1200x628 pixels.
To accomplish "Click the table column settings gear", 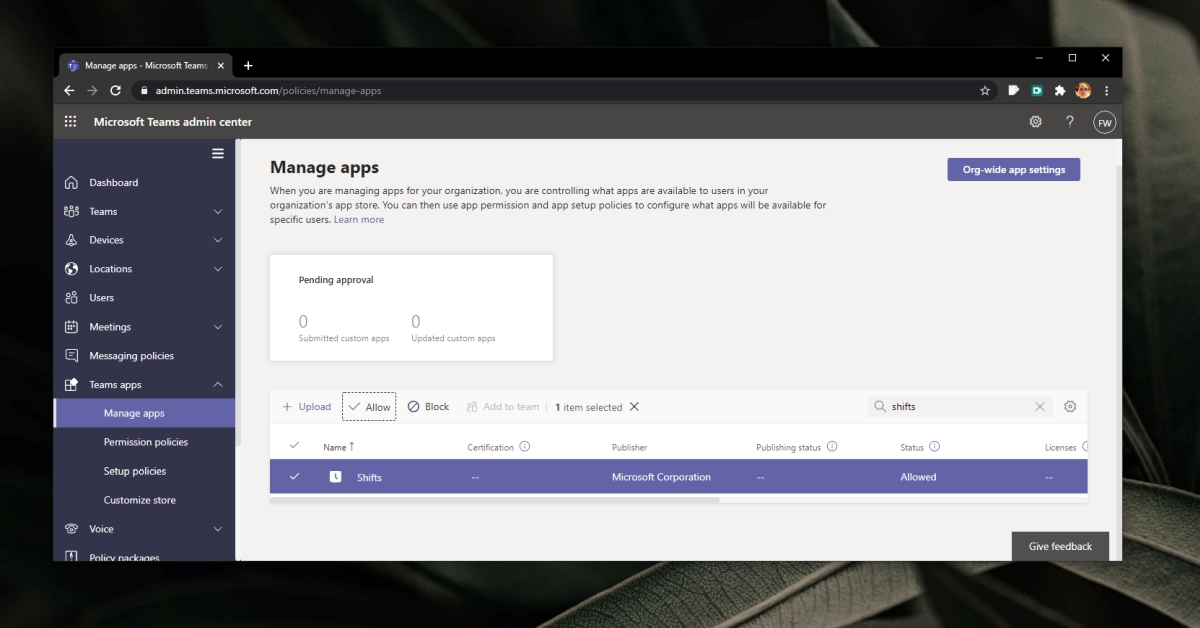I will [x=1070, y=407].
